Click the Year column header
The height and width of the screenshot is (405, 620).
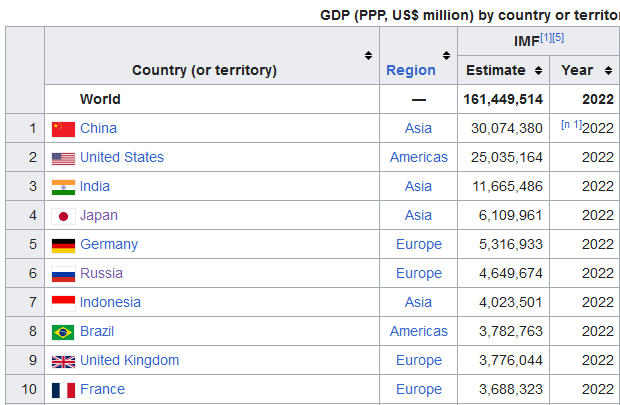point(577,70)
